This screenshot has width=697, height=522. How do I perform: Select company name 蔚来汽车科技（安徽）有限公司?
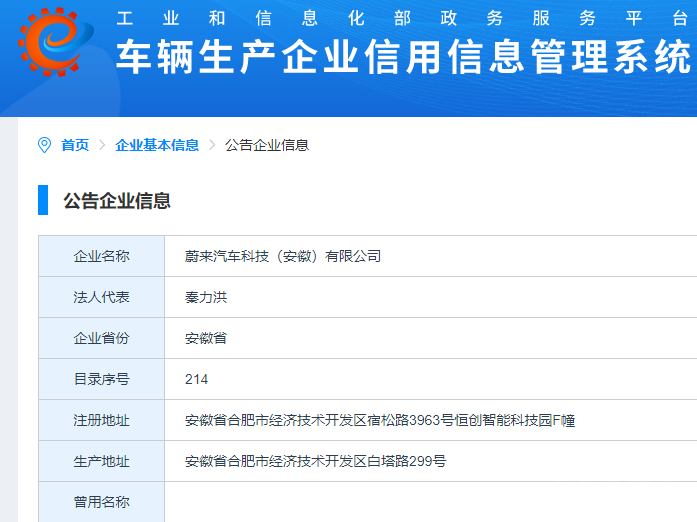[283, 256]
